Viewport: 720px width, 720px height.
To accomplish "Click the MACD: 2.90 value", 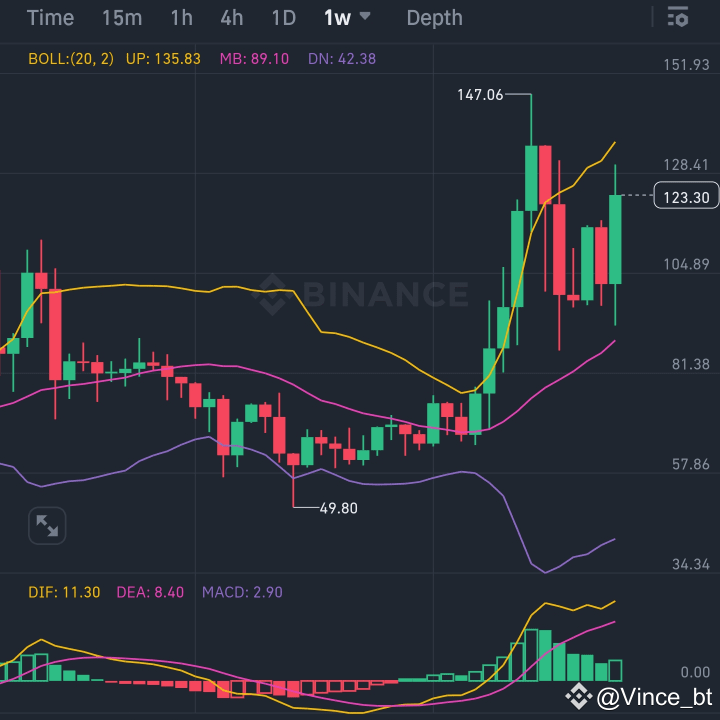I will tap(242, 592).
